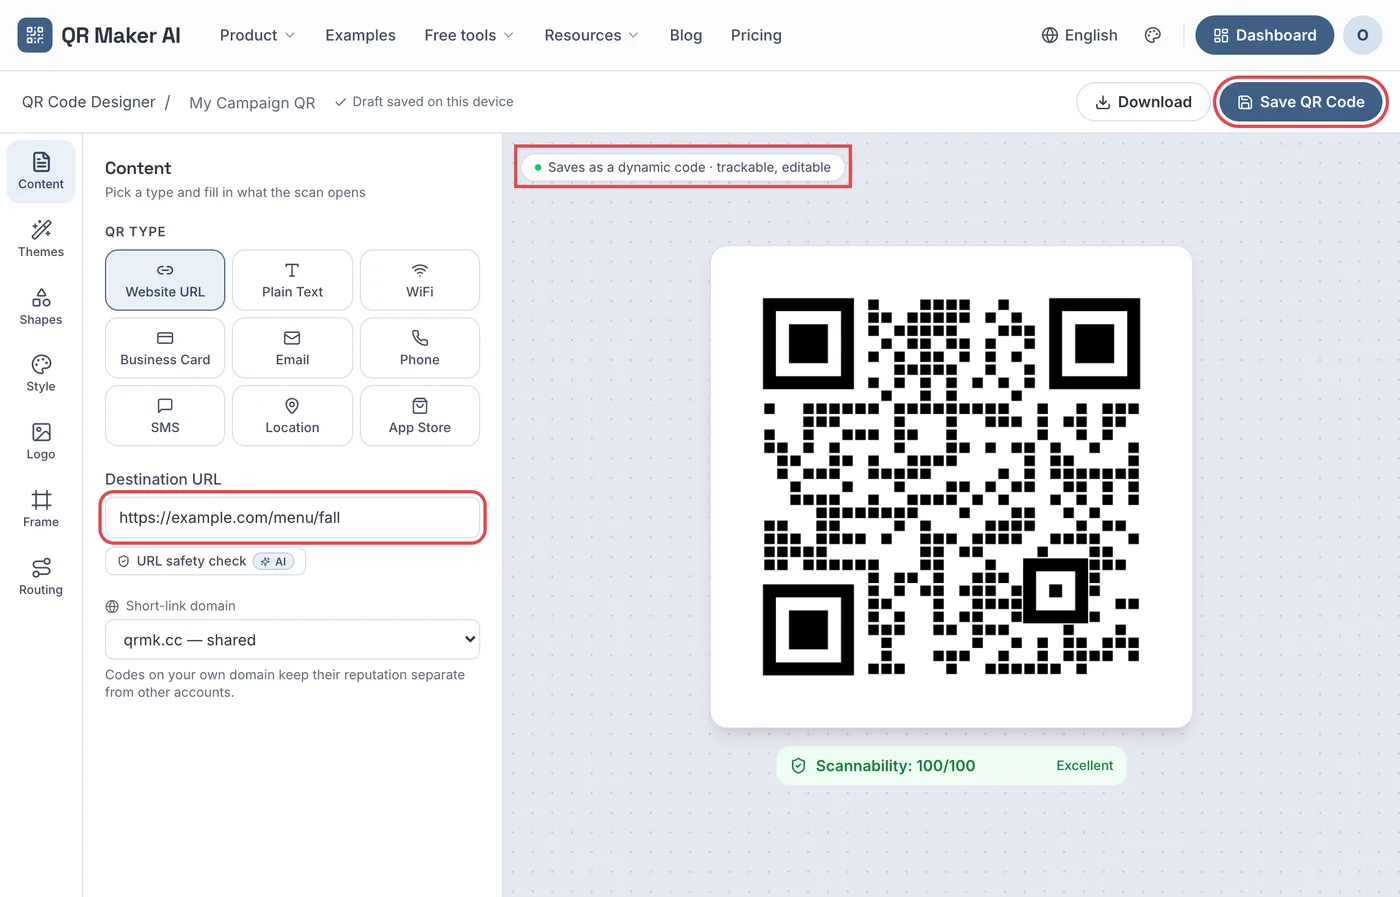Choose the Location QR type
Screen dimensions: 1400x897
(x=292, y=416)
